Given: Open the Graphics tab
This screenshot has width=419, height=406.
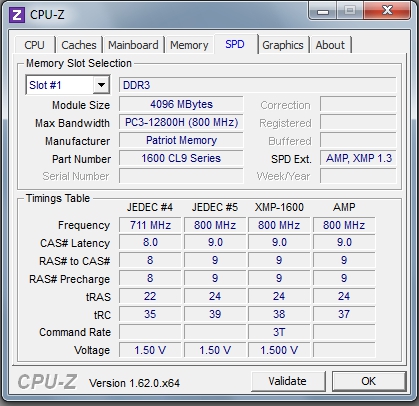Looking at the screenshot, I should click(283, 45).
